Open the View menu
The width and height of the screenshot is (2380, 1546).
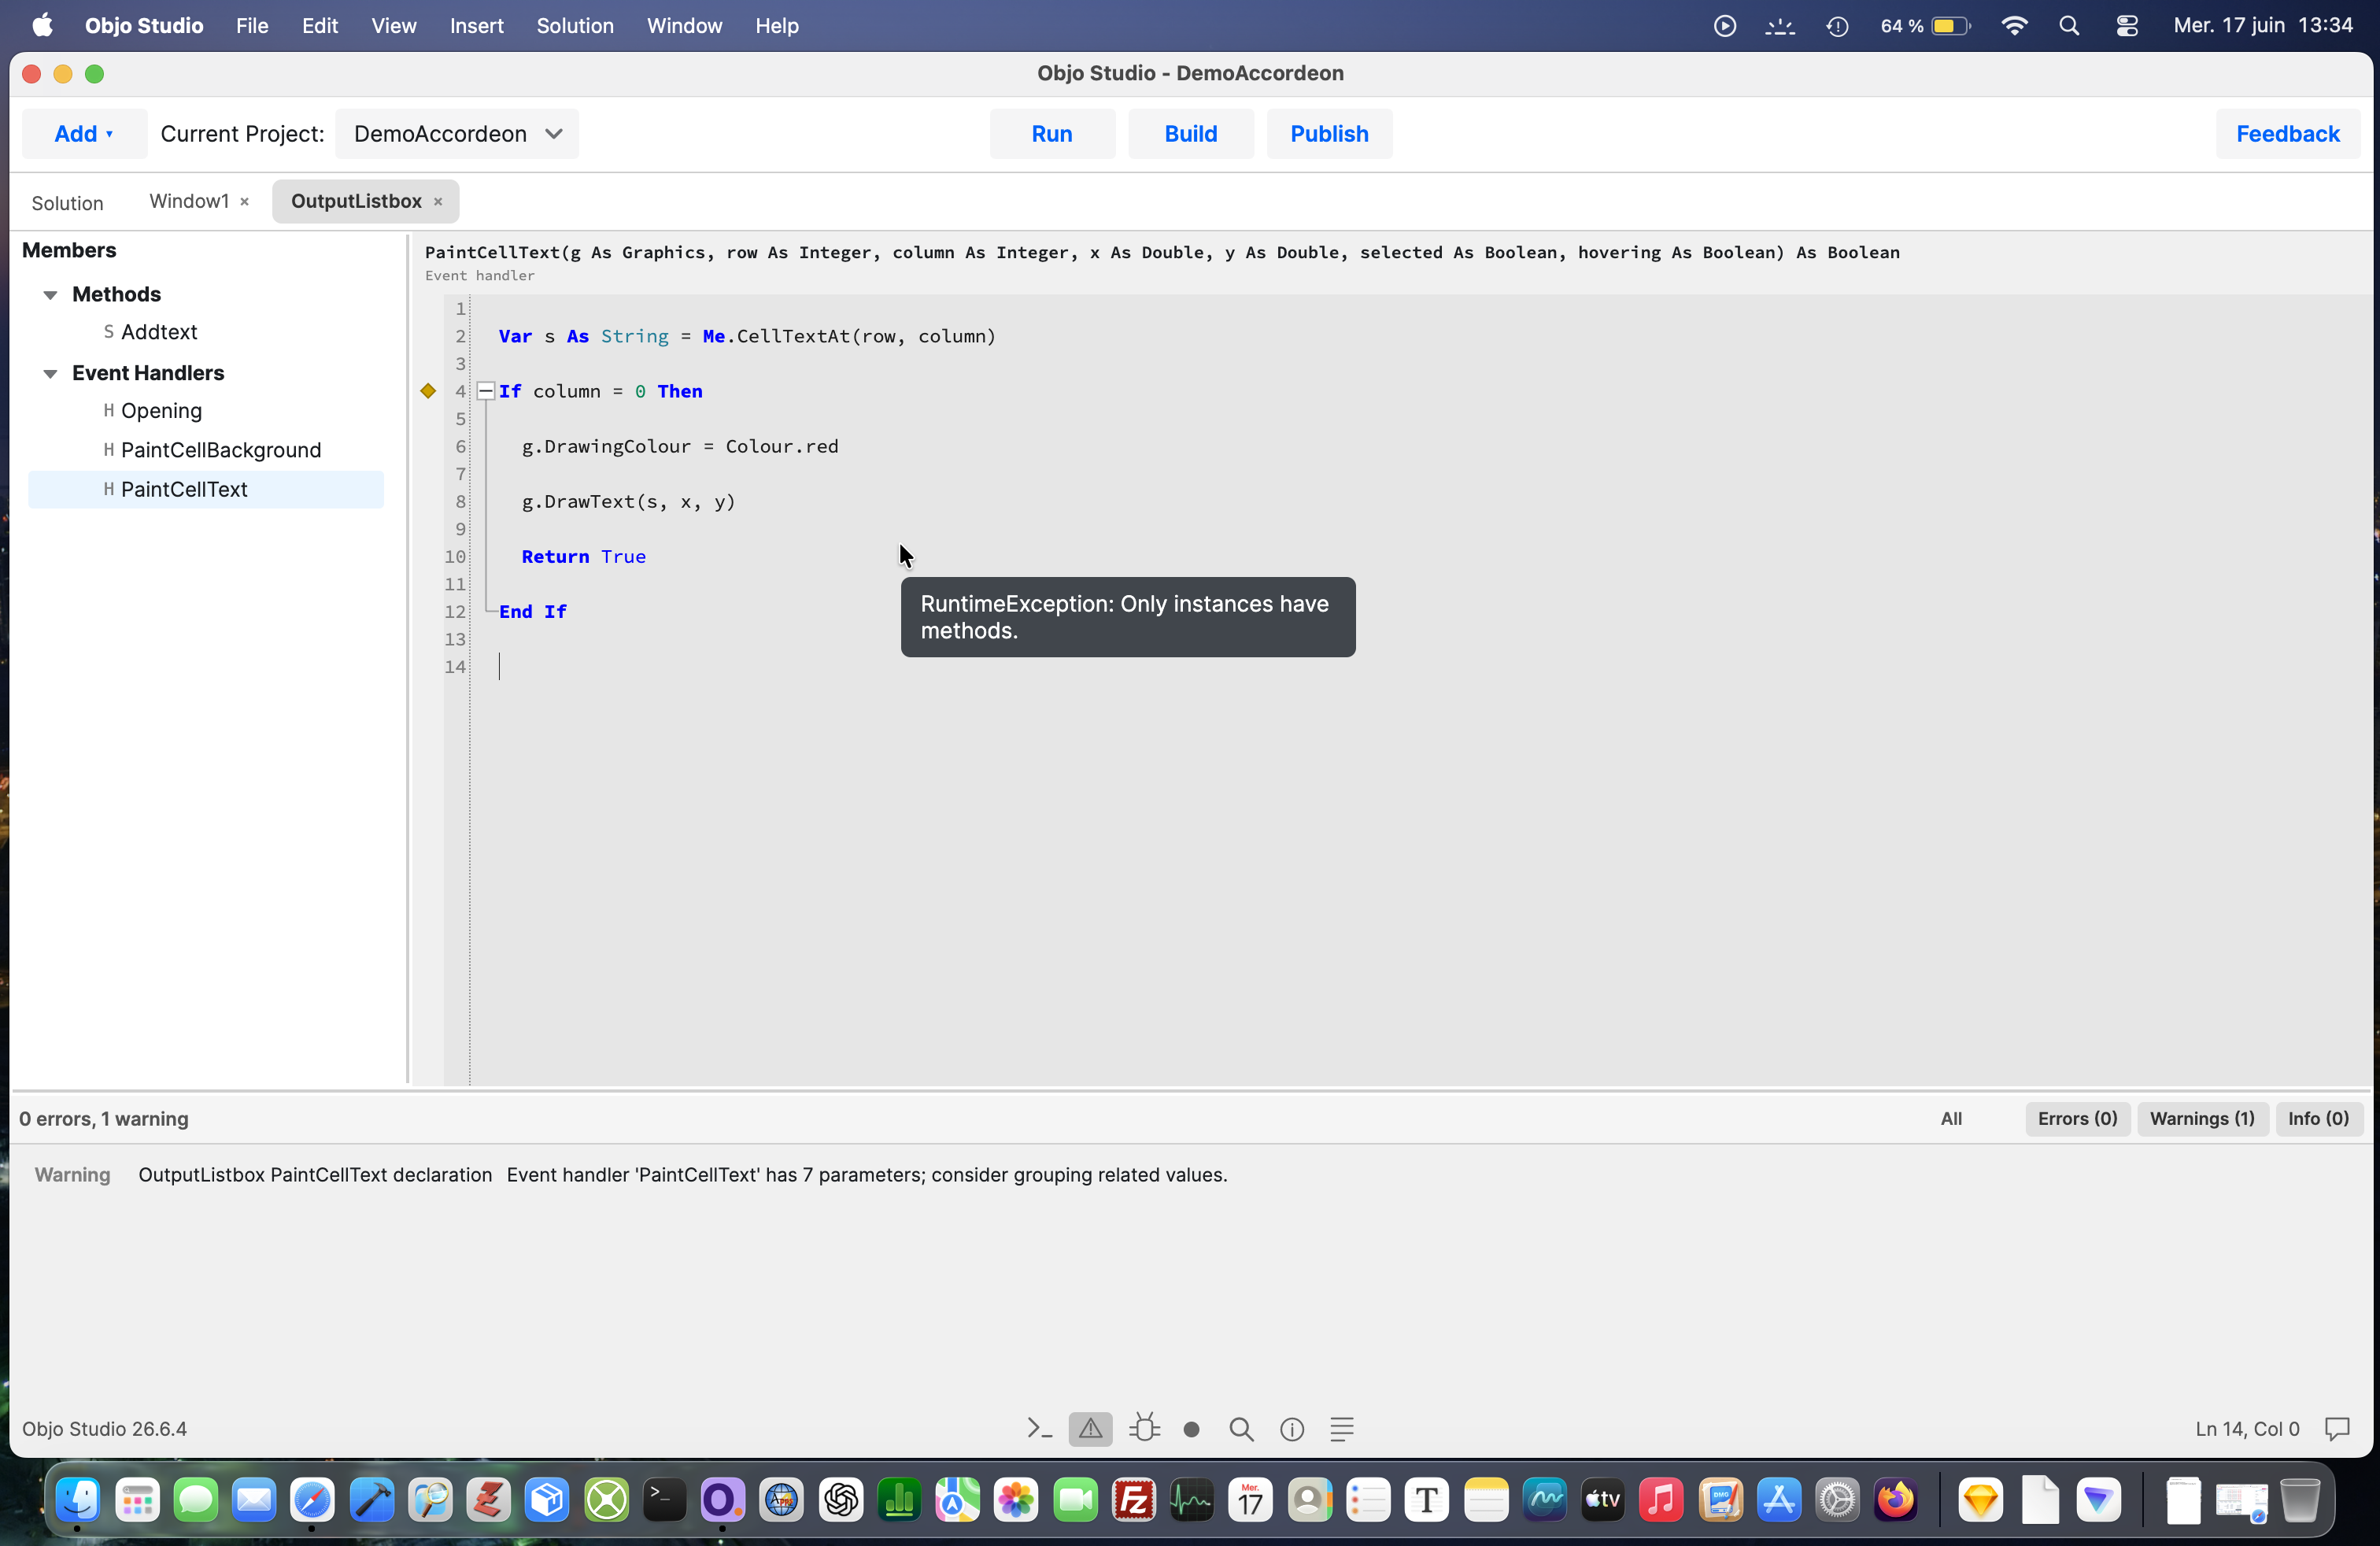click(x=394, y=26)
